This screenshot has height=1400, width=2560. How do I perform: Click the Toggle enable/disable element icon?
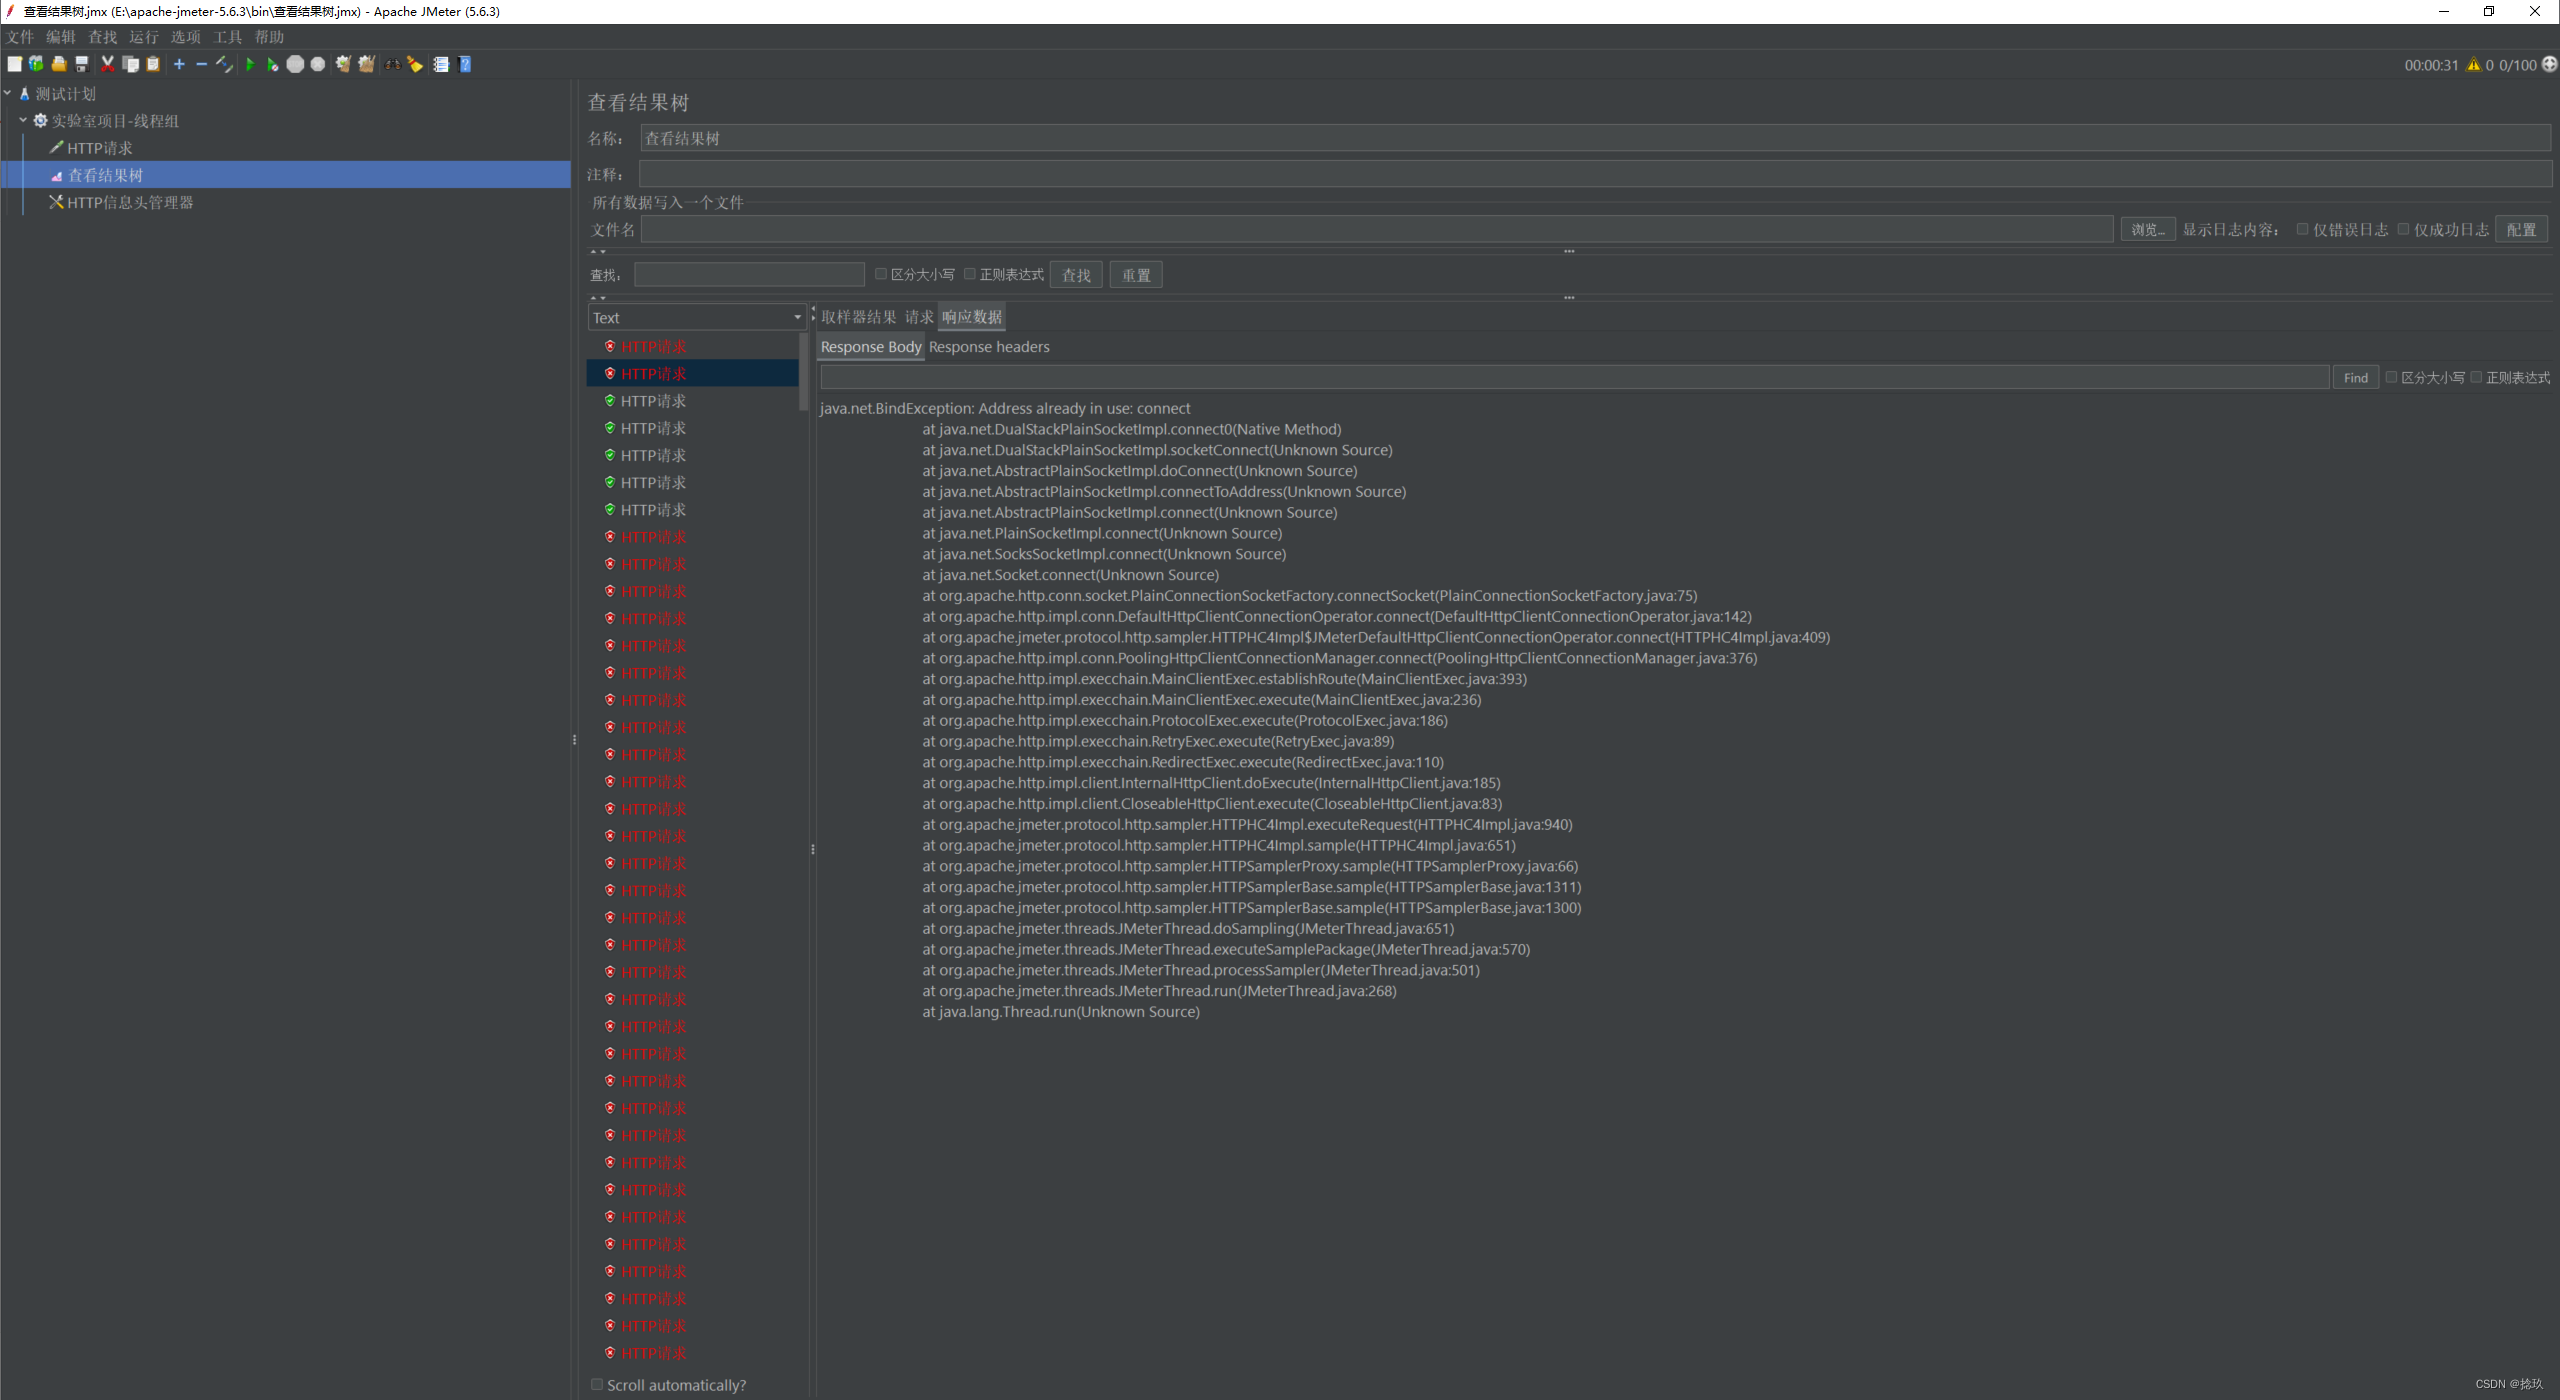(224, 64)
